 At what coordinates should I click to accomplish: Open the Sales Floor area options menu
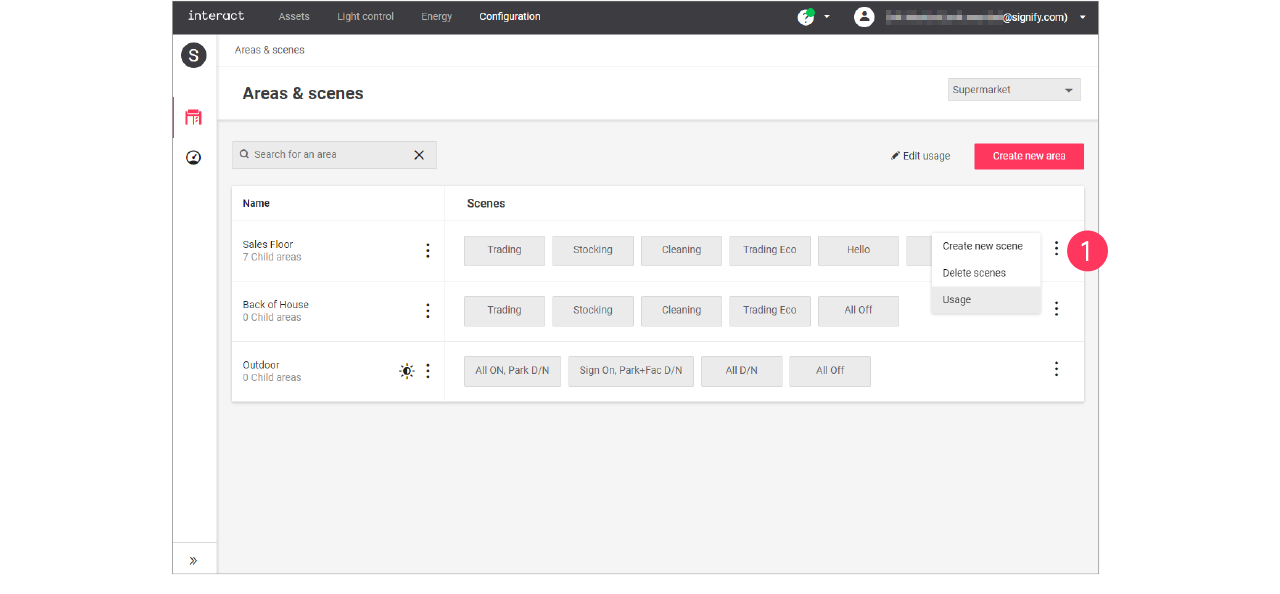pyautogui.click(x=428, y=251)
